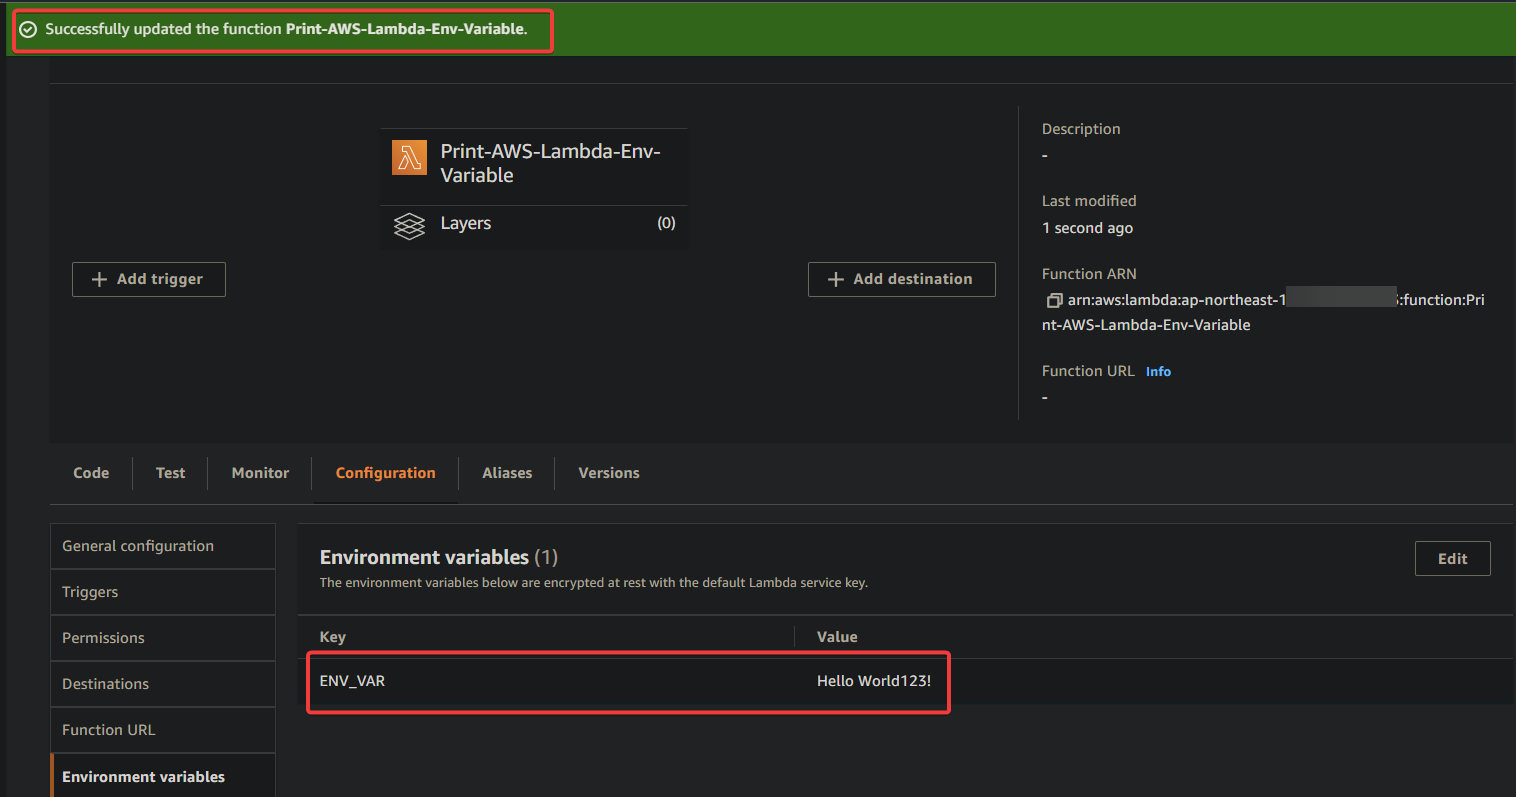Click the '1 second ago' last modified text
1516x797 pixels.
point(1087,228)
